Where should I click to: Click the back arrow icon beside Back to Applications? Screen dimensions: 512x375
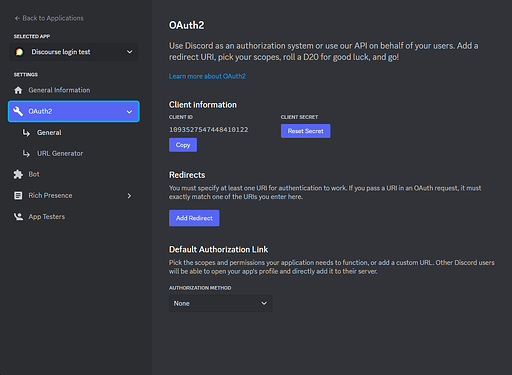17,18
